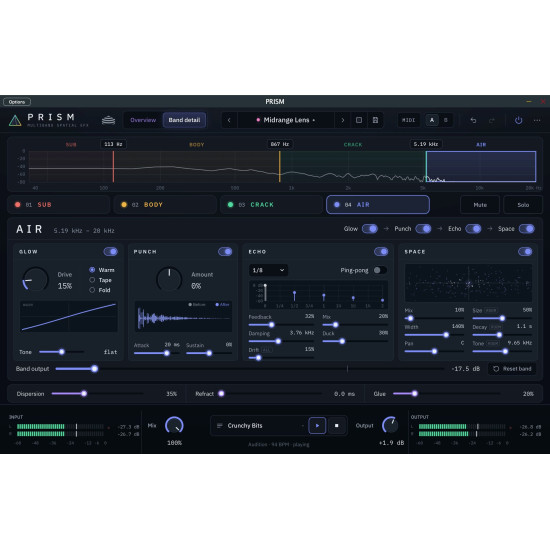Save the preset with the floppy disk icon
Image resolution: width=550 pixels, height=550 pixels.
375,120
